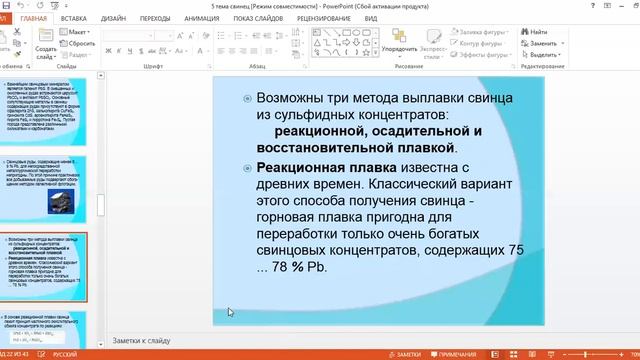Image resolution: width=640 pixels, height=360 pixels.
Task: Switch to Reading view in status bar
Action: pos(532,354)
